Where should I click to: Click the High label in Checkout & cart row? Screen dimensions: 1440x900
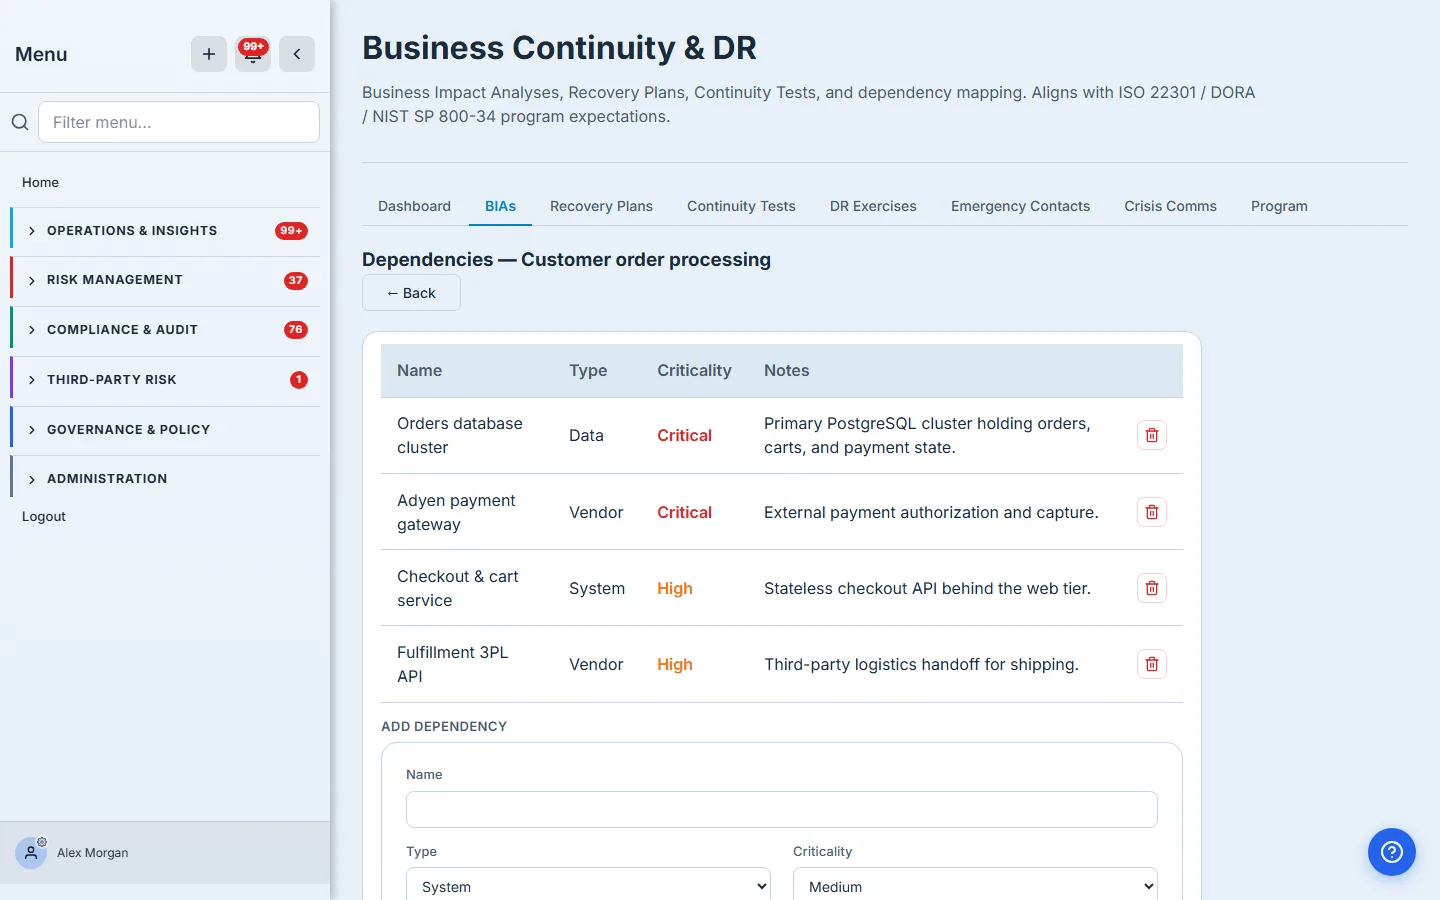675,588
